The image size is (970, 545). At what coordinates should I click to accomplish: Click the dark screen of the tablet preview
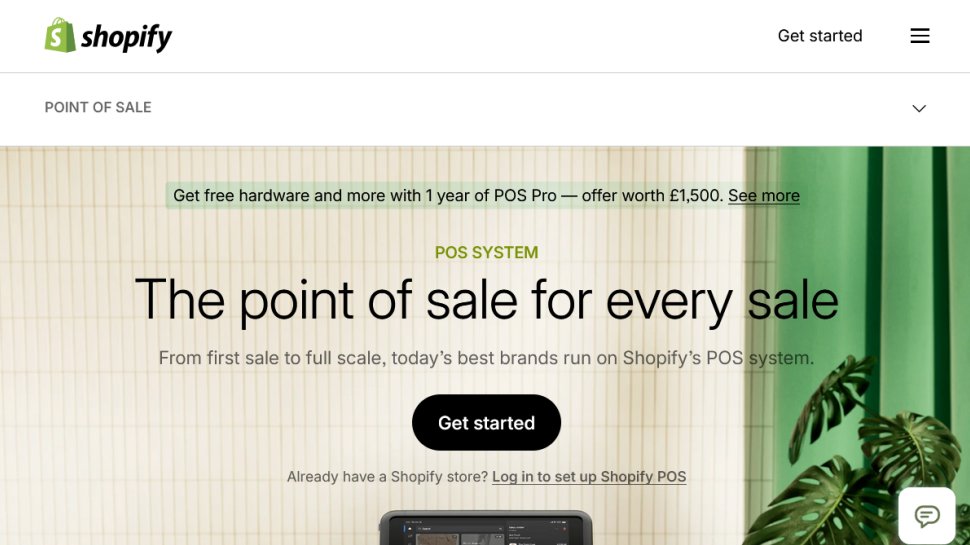click(x=486, y=533)
